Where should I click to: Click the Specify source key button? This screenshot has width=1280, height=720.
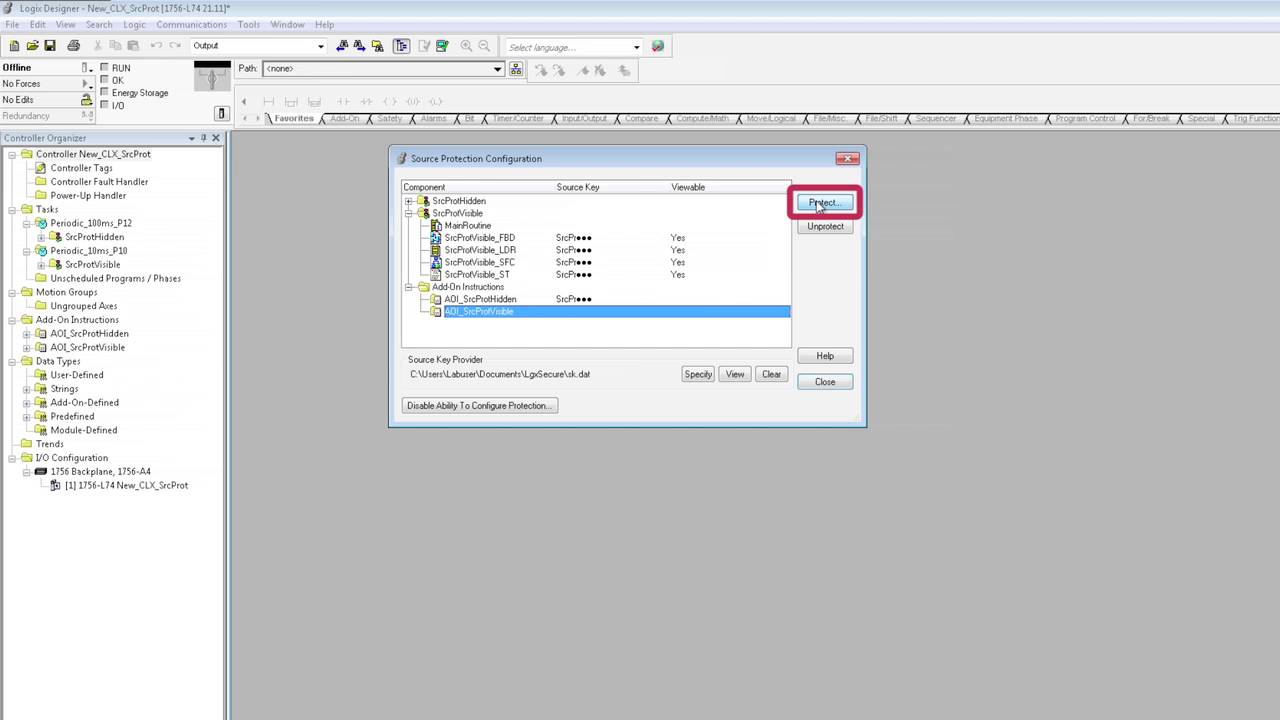click(698, 374)
